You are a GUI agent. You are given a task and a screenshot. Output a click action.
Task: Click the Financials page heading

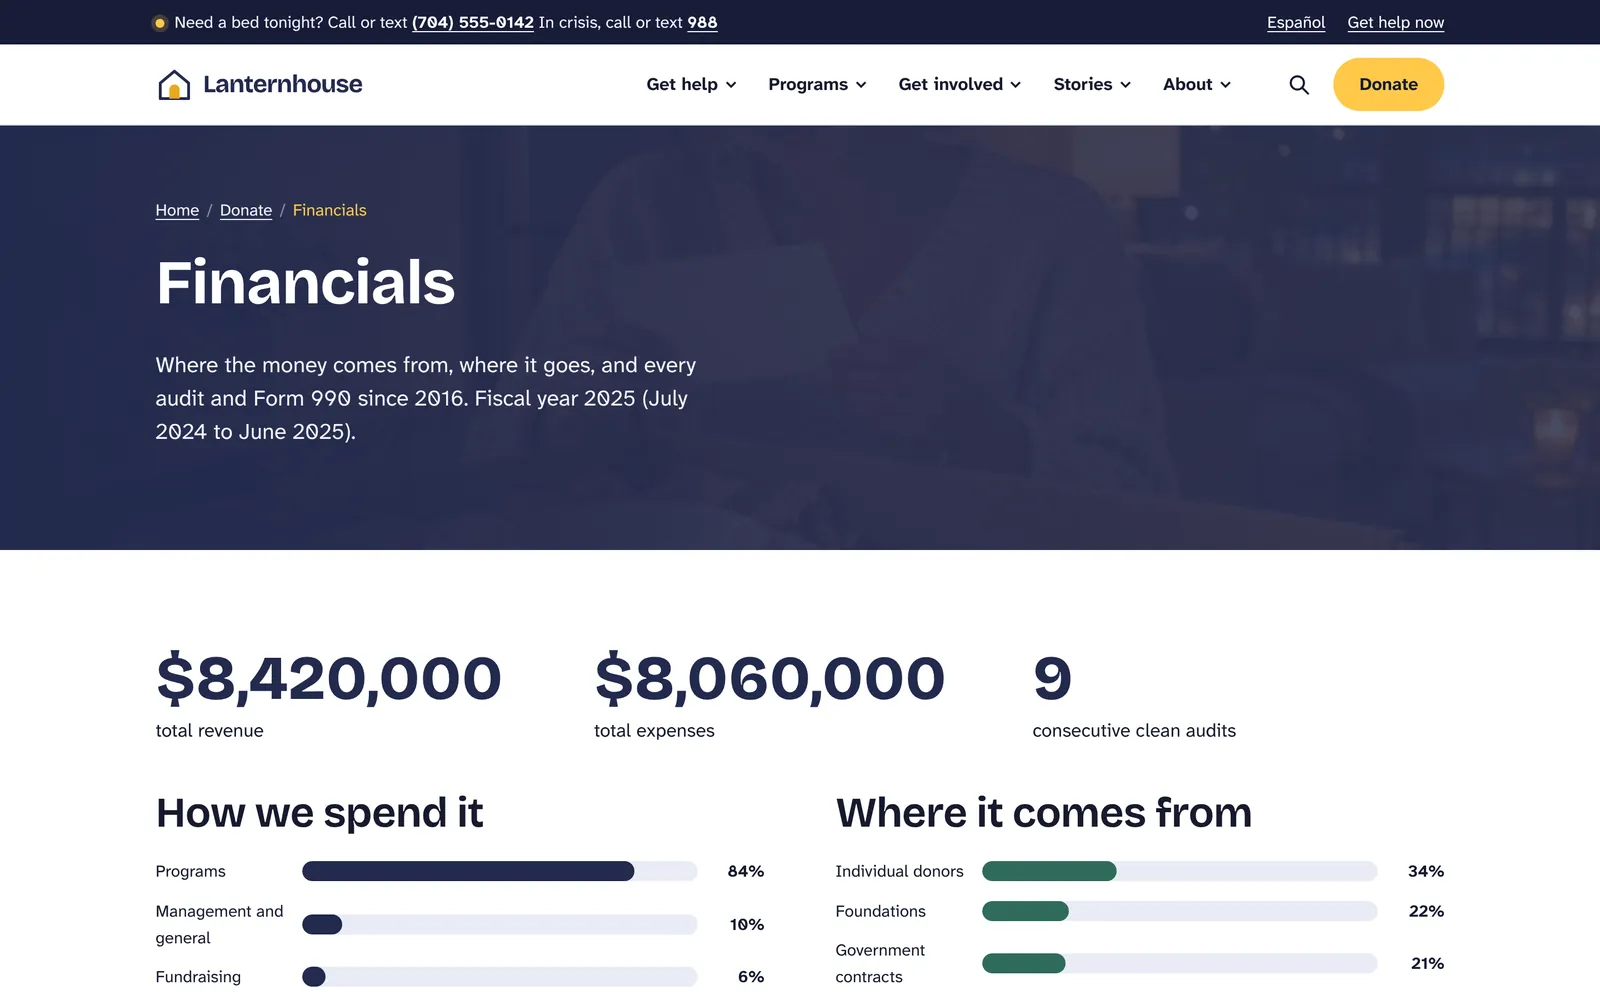point(305,282)
